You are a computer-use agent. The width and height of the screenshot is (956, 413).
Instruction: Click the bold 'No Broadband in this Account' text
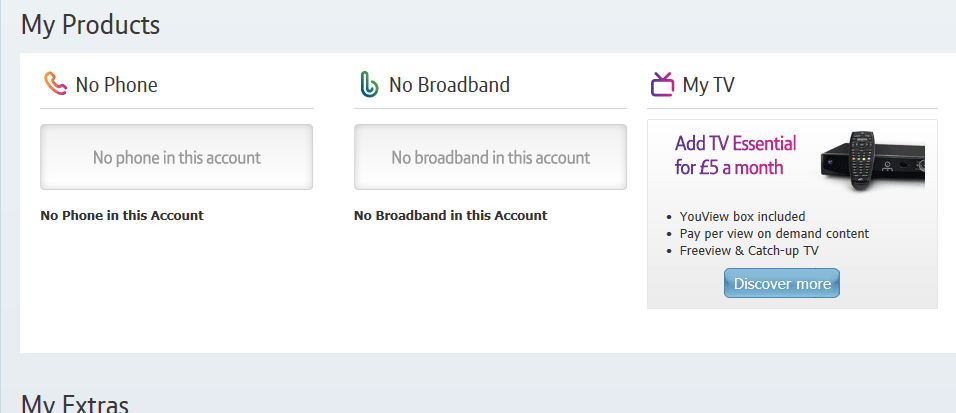click(x=451, y=215)
